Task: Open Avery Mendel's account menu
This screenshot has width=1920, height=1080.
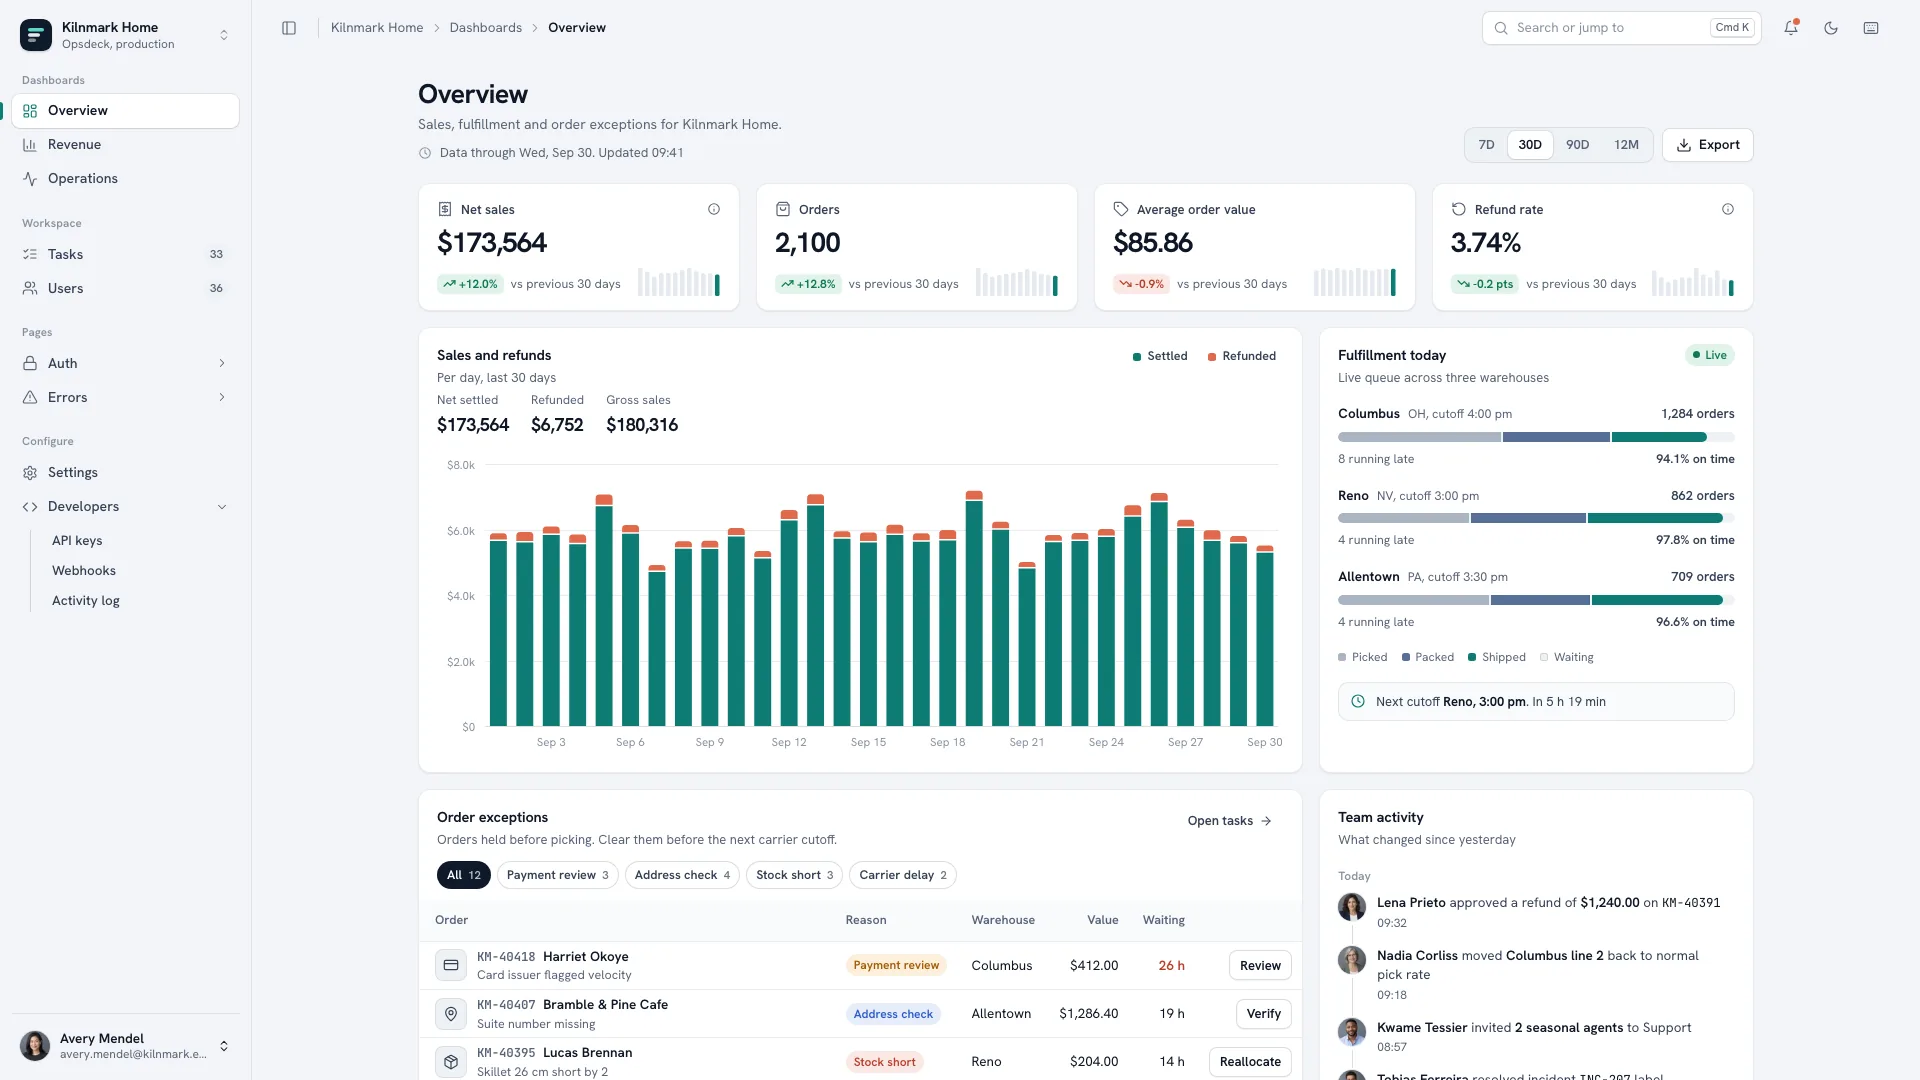Action: coord(126,1046)
